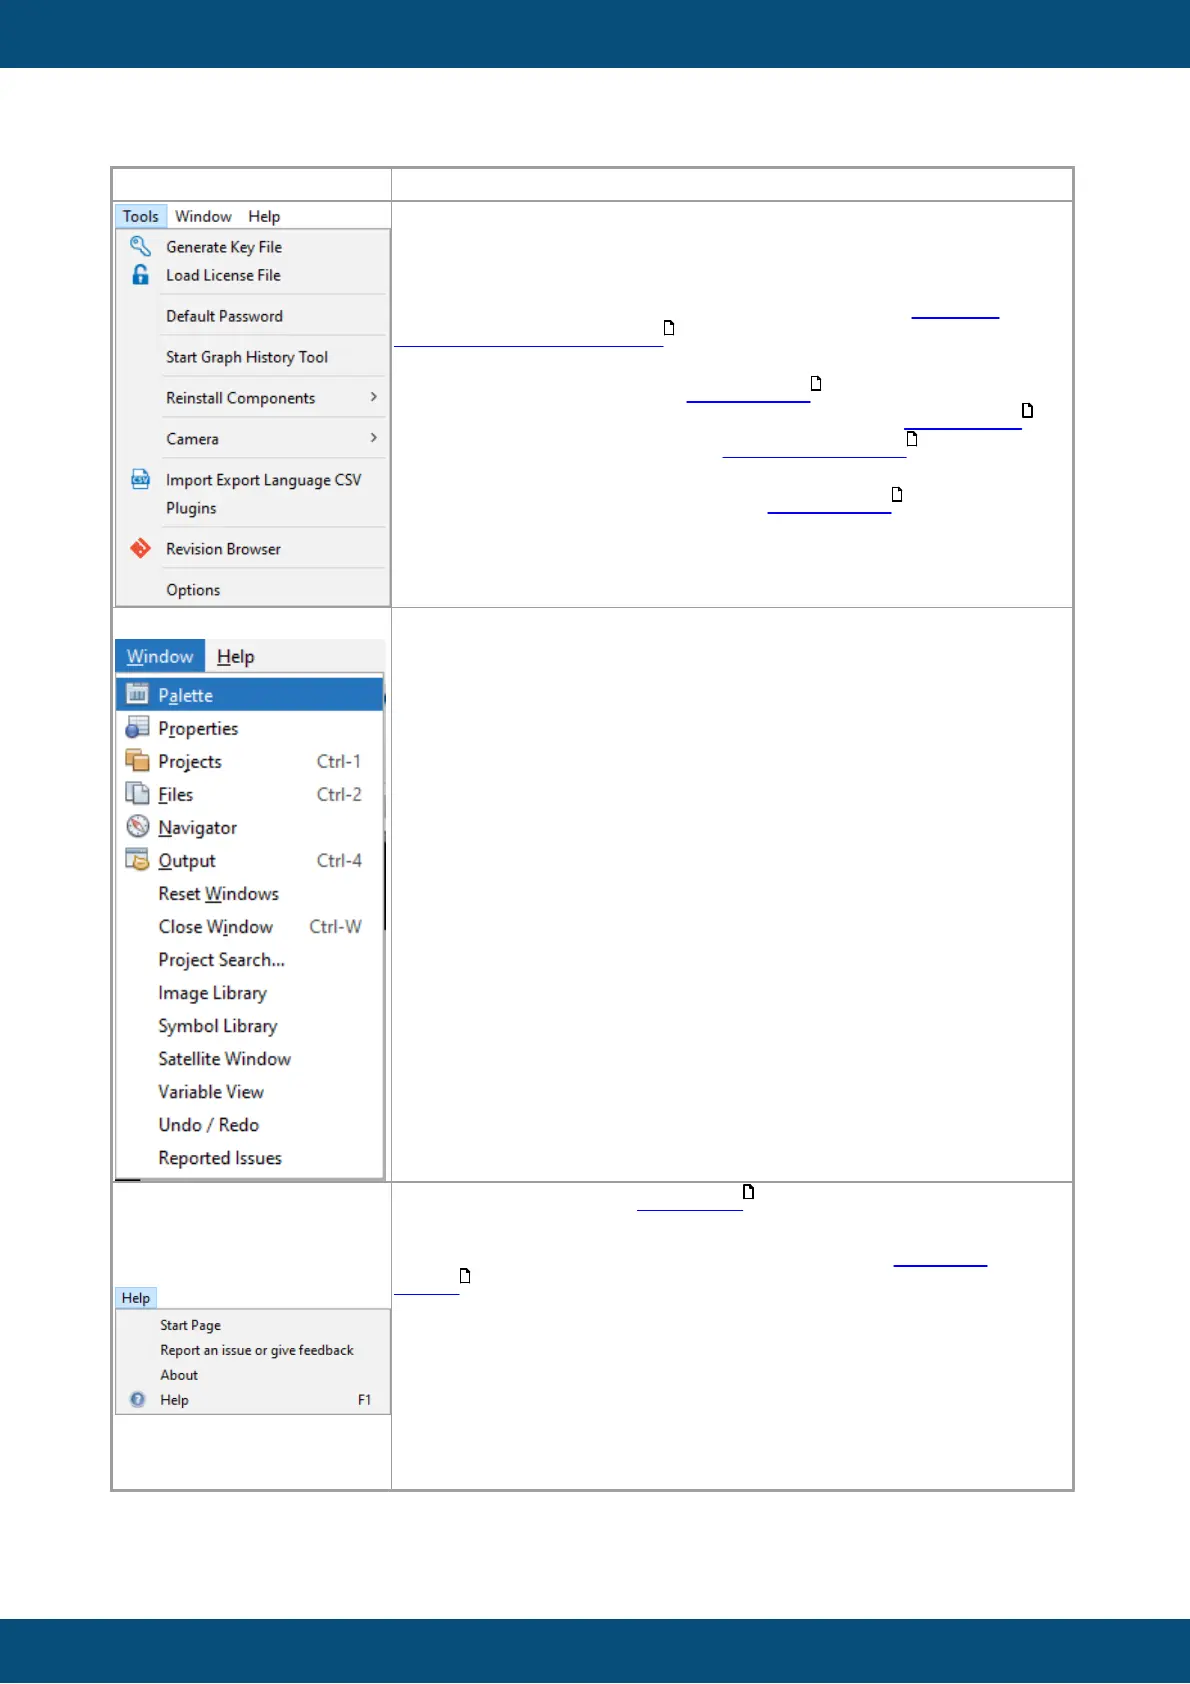Click the Projects folder icon
Viewport: 1190px width, 1684px height.
pos(137,760)
